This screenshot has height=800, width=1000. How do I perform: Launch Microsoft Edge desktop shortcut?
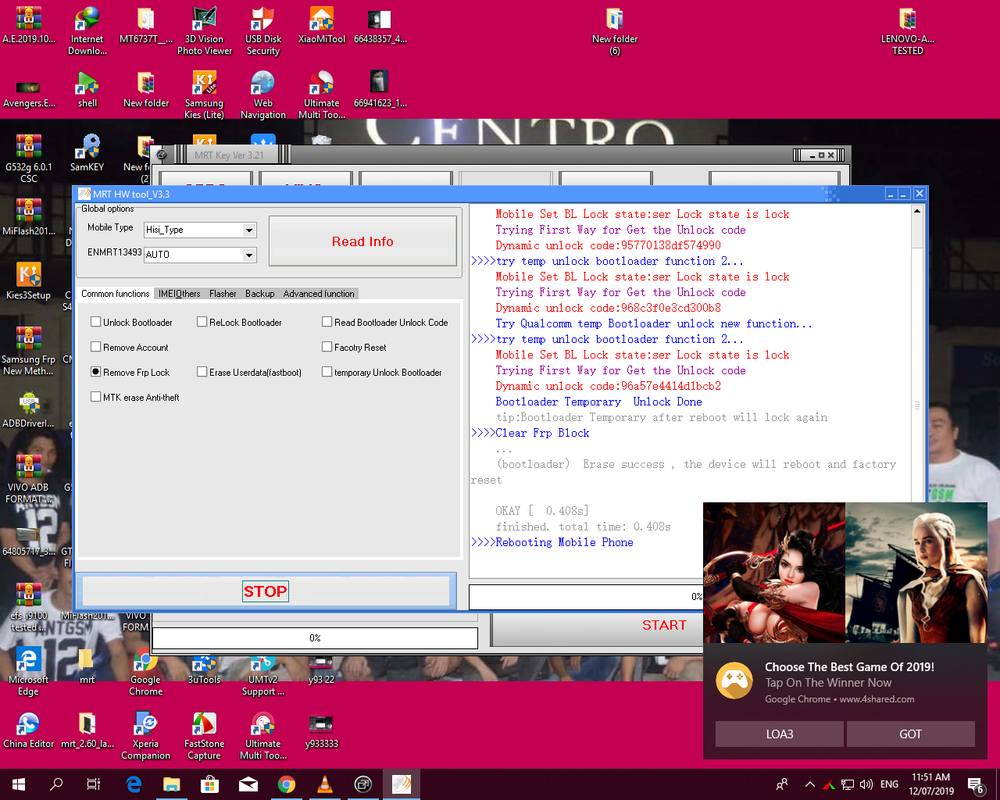pyautogui.click(x=28, y=671)
